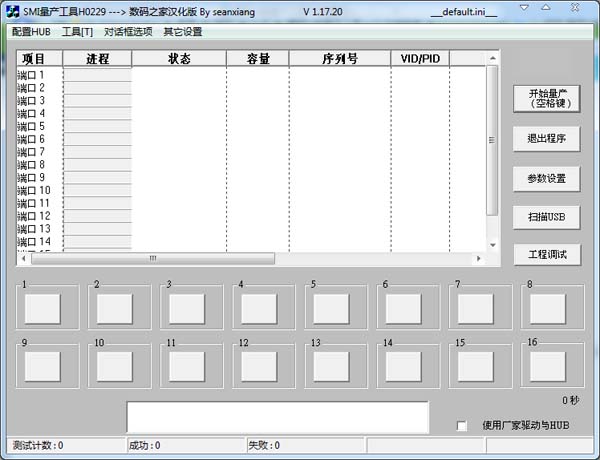Open the 工具[T] menu
600x460 pixels.
(78, 32)
